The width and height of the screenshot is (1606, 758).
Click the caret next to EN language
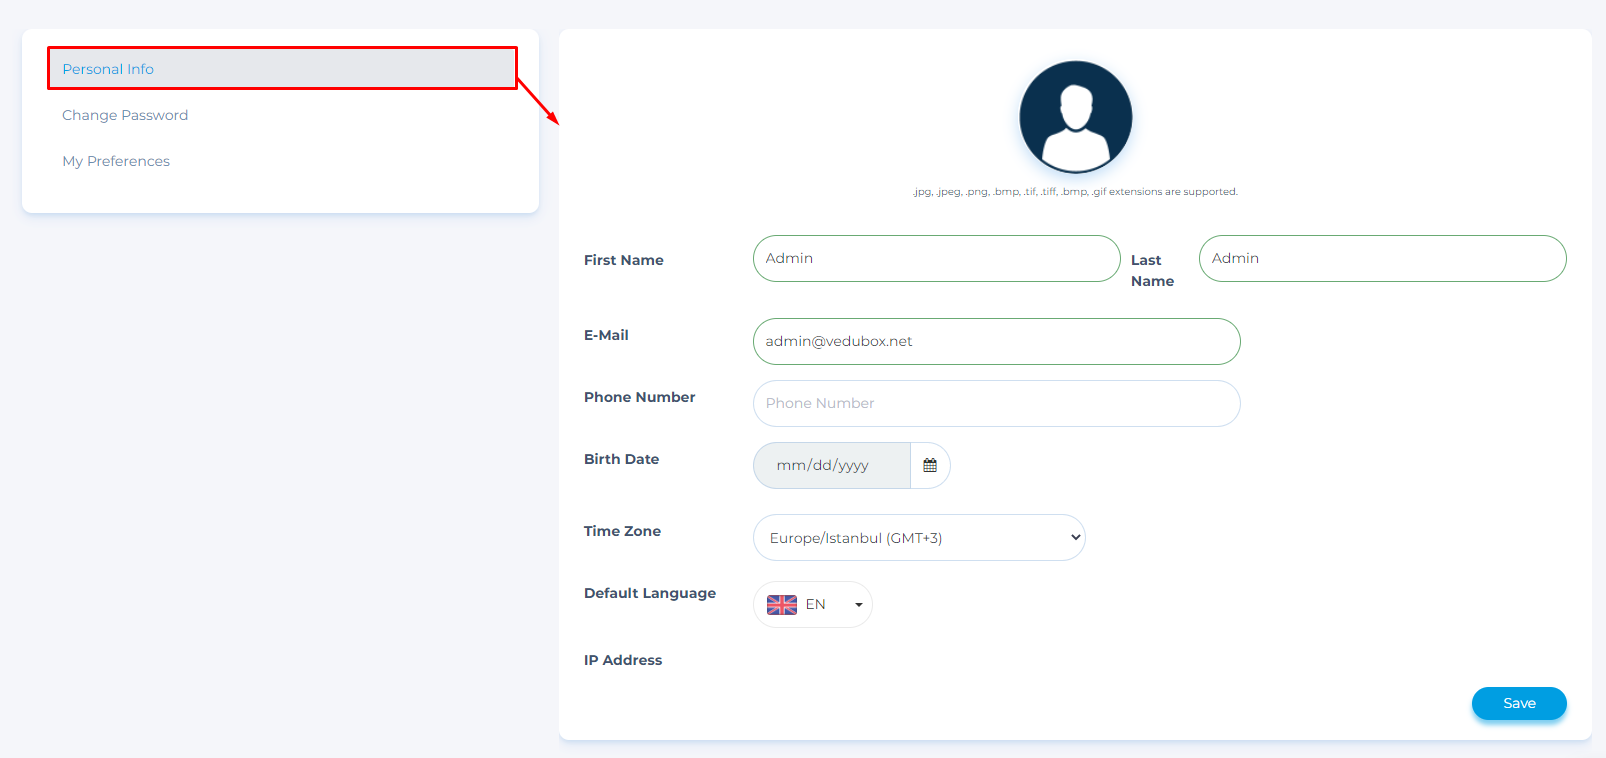click(858, 605)
